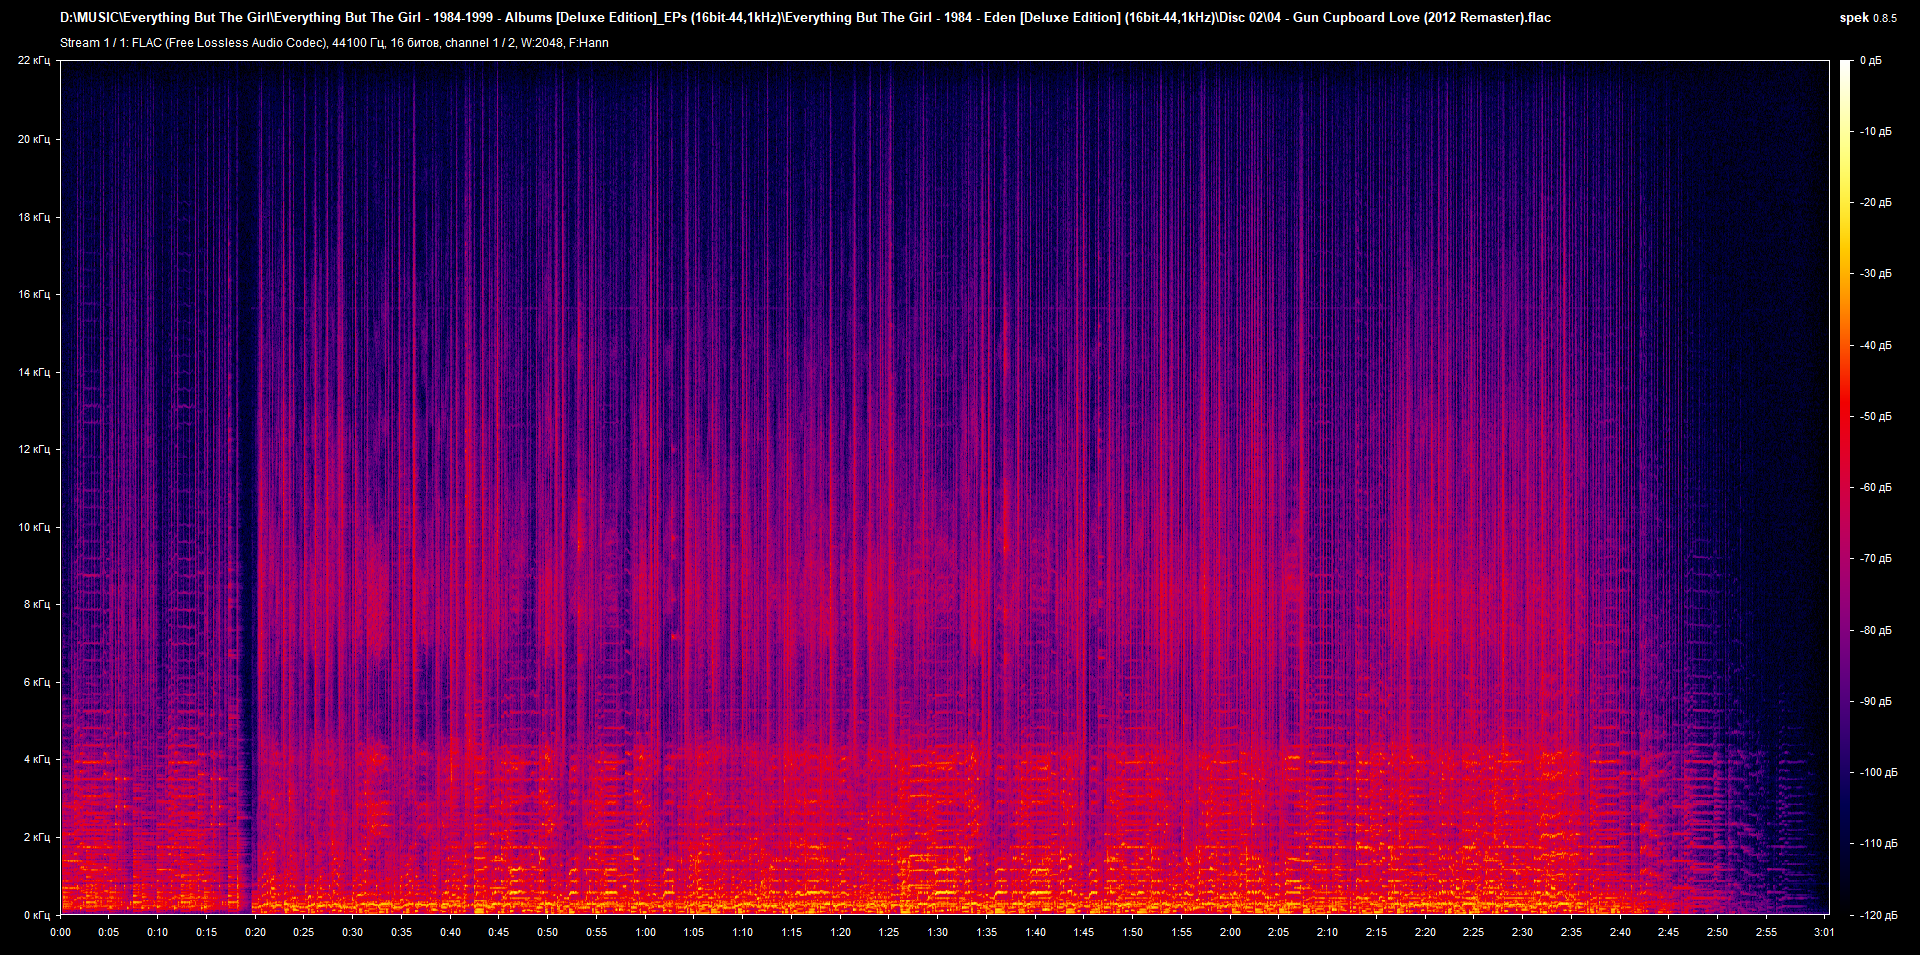Click the 8 кГц frequency axis label

click(x=37, y=604)
